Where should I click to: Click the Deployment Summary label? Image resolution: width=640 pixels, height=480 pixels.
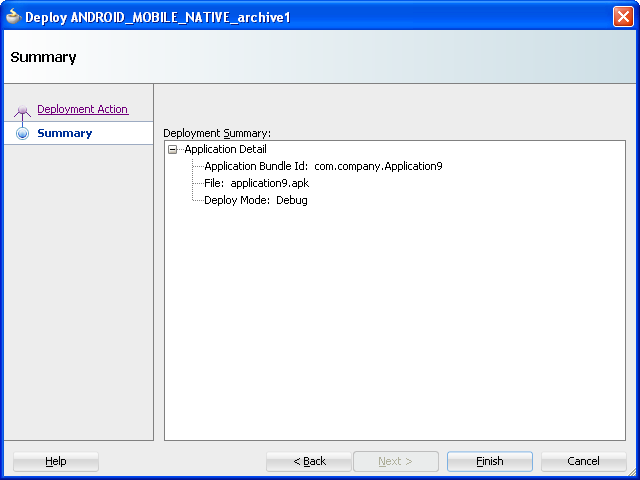tap(217, 133)
